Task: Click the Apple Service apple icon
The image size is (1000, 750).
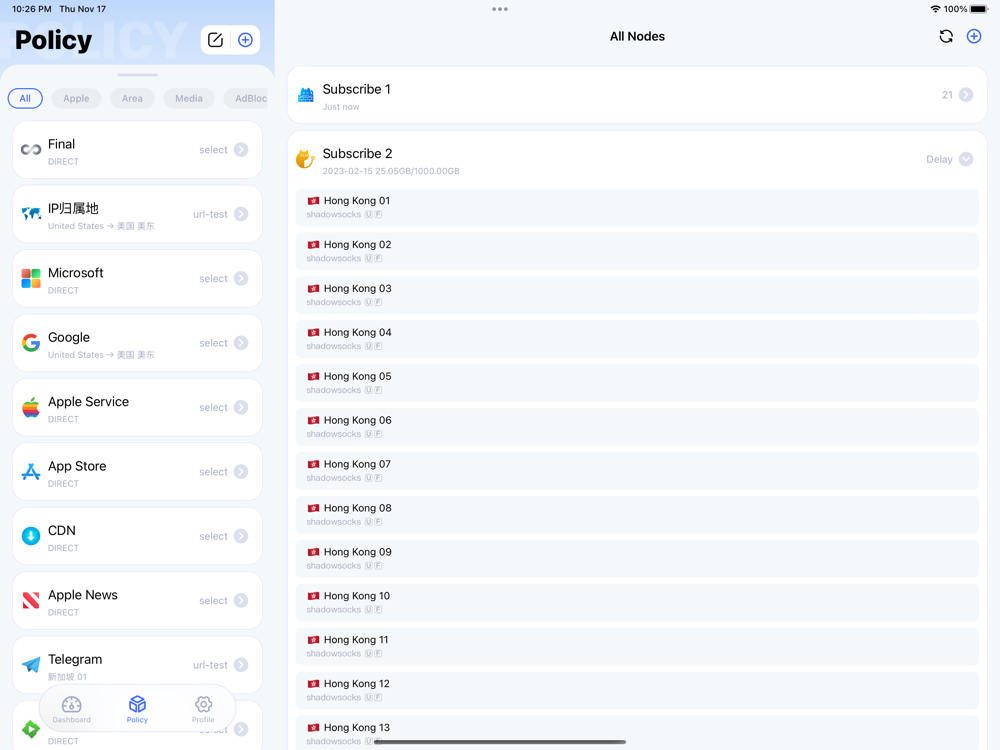Action: pyautogui.click(x=31, y=407)
